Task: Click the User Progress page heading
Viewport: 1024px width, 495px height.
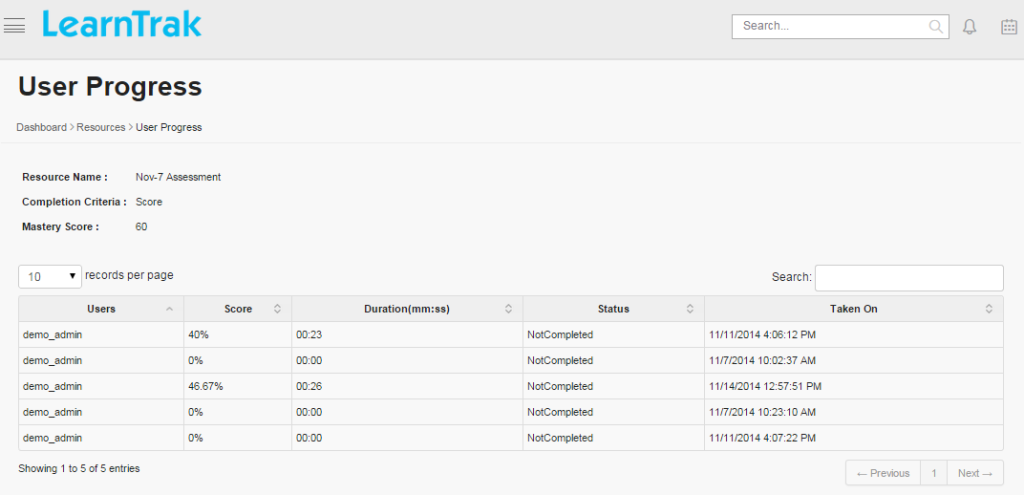Action: [x=110, y=87]
